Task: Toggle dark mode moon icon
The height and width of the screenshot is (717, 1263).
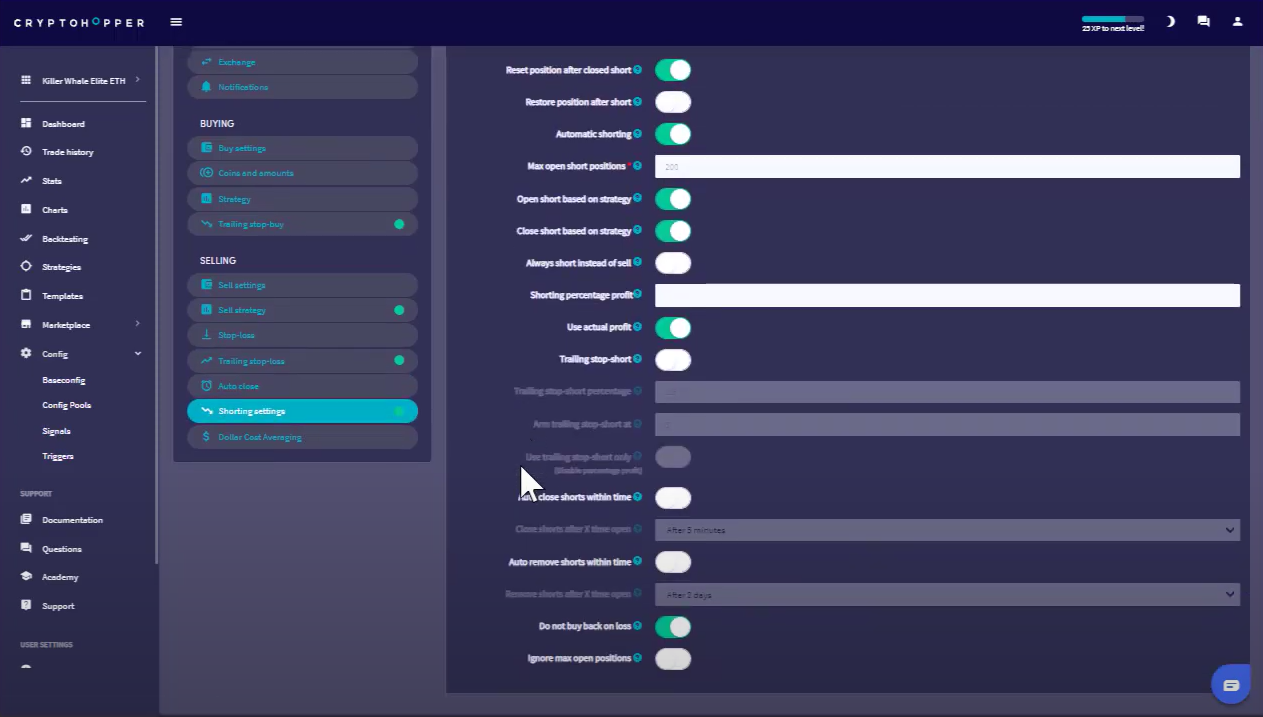Action: pyautogui.click(x=1170, y=21)
